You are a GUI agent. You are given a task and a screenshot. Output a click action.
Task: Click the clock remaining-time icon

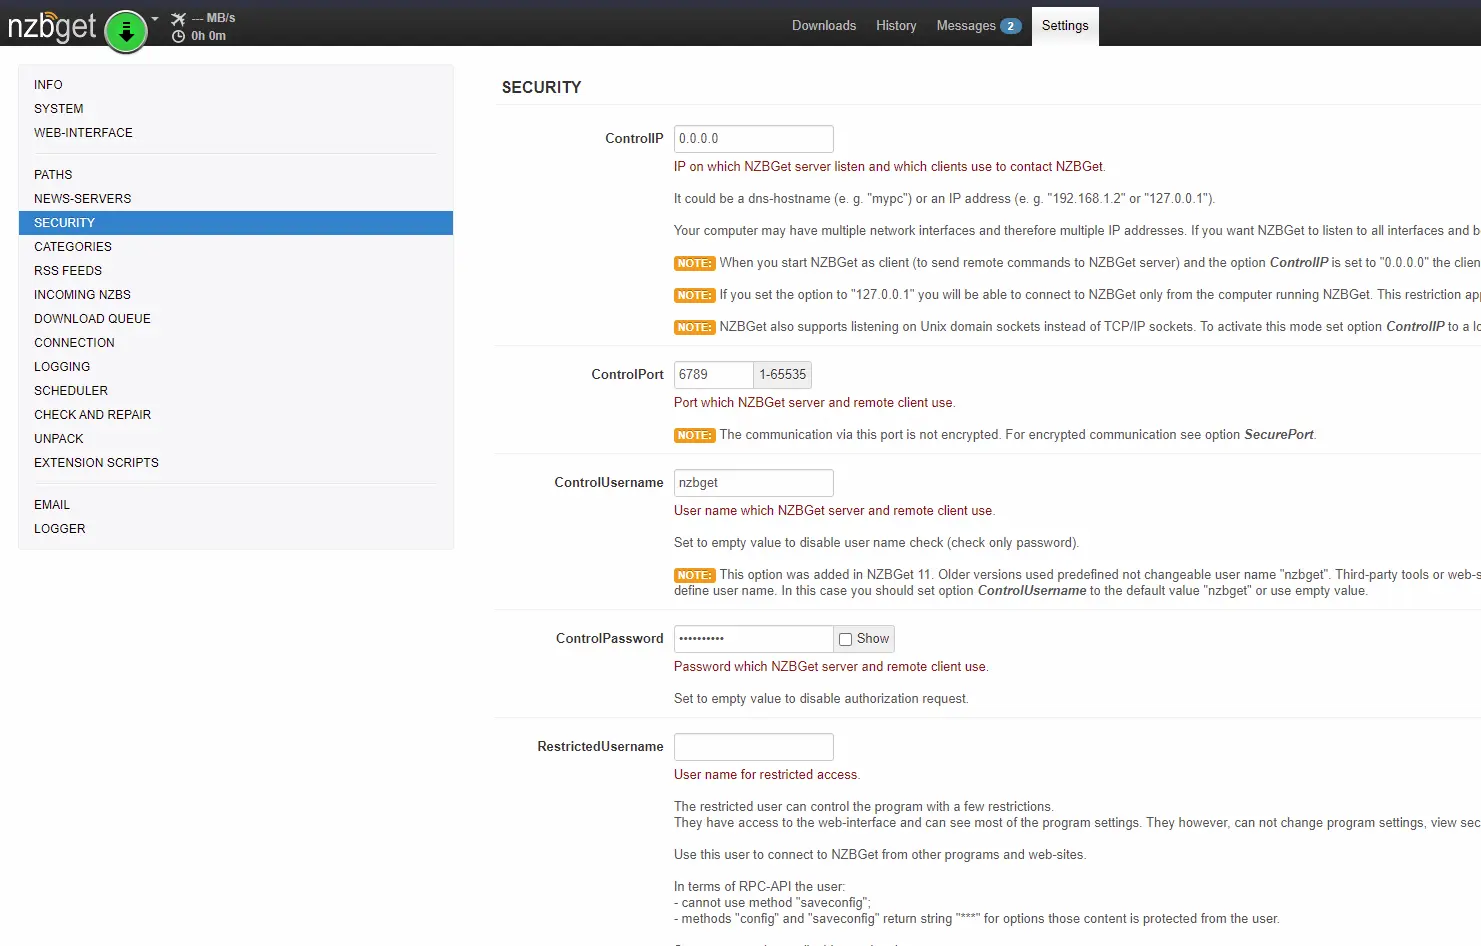(179, 36)
